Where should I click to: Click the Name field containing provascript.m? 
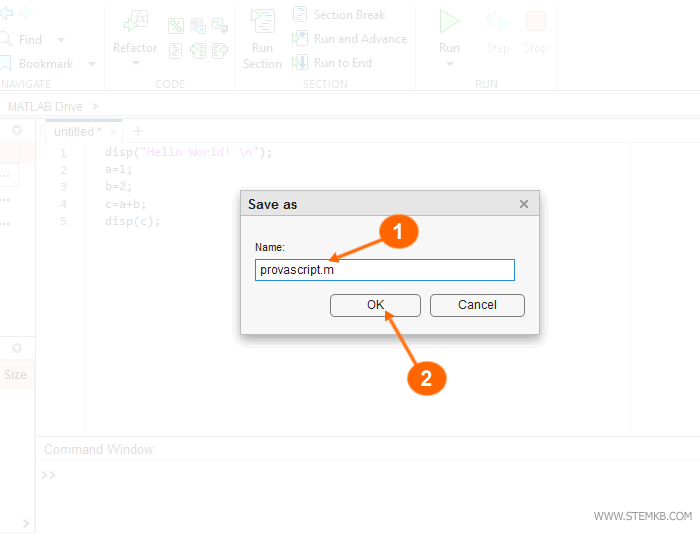coord(384,270)
